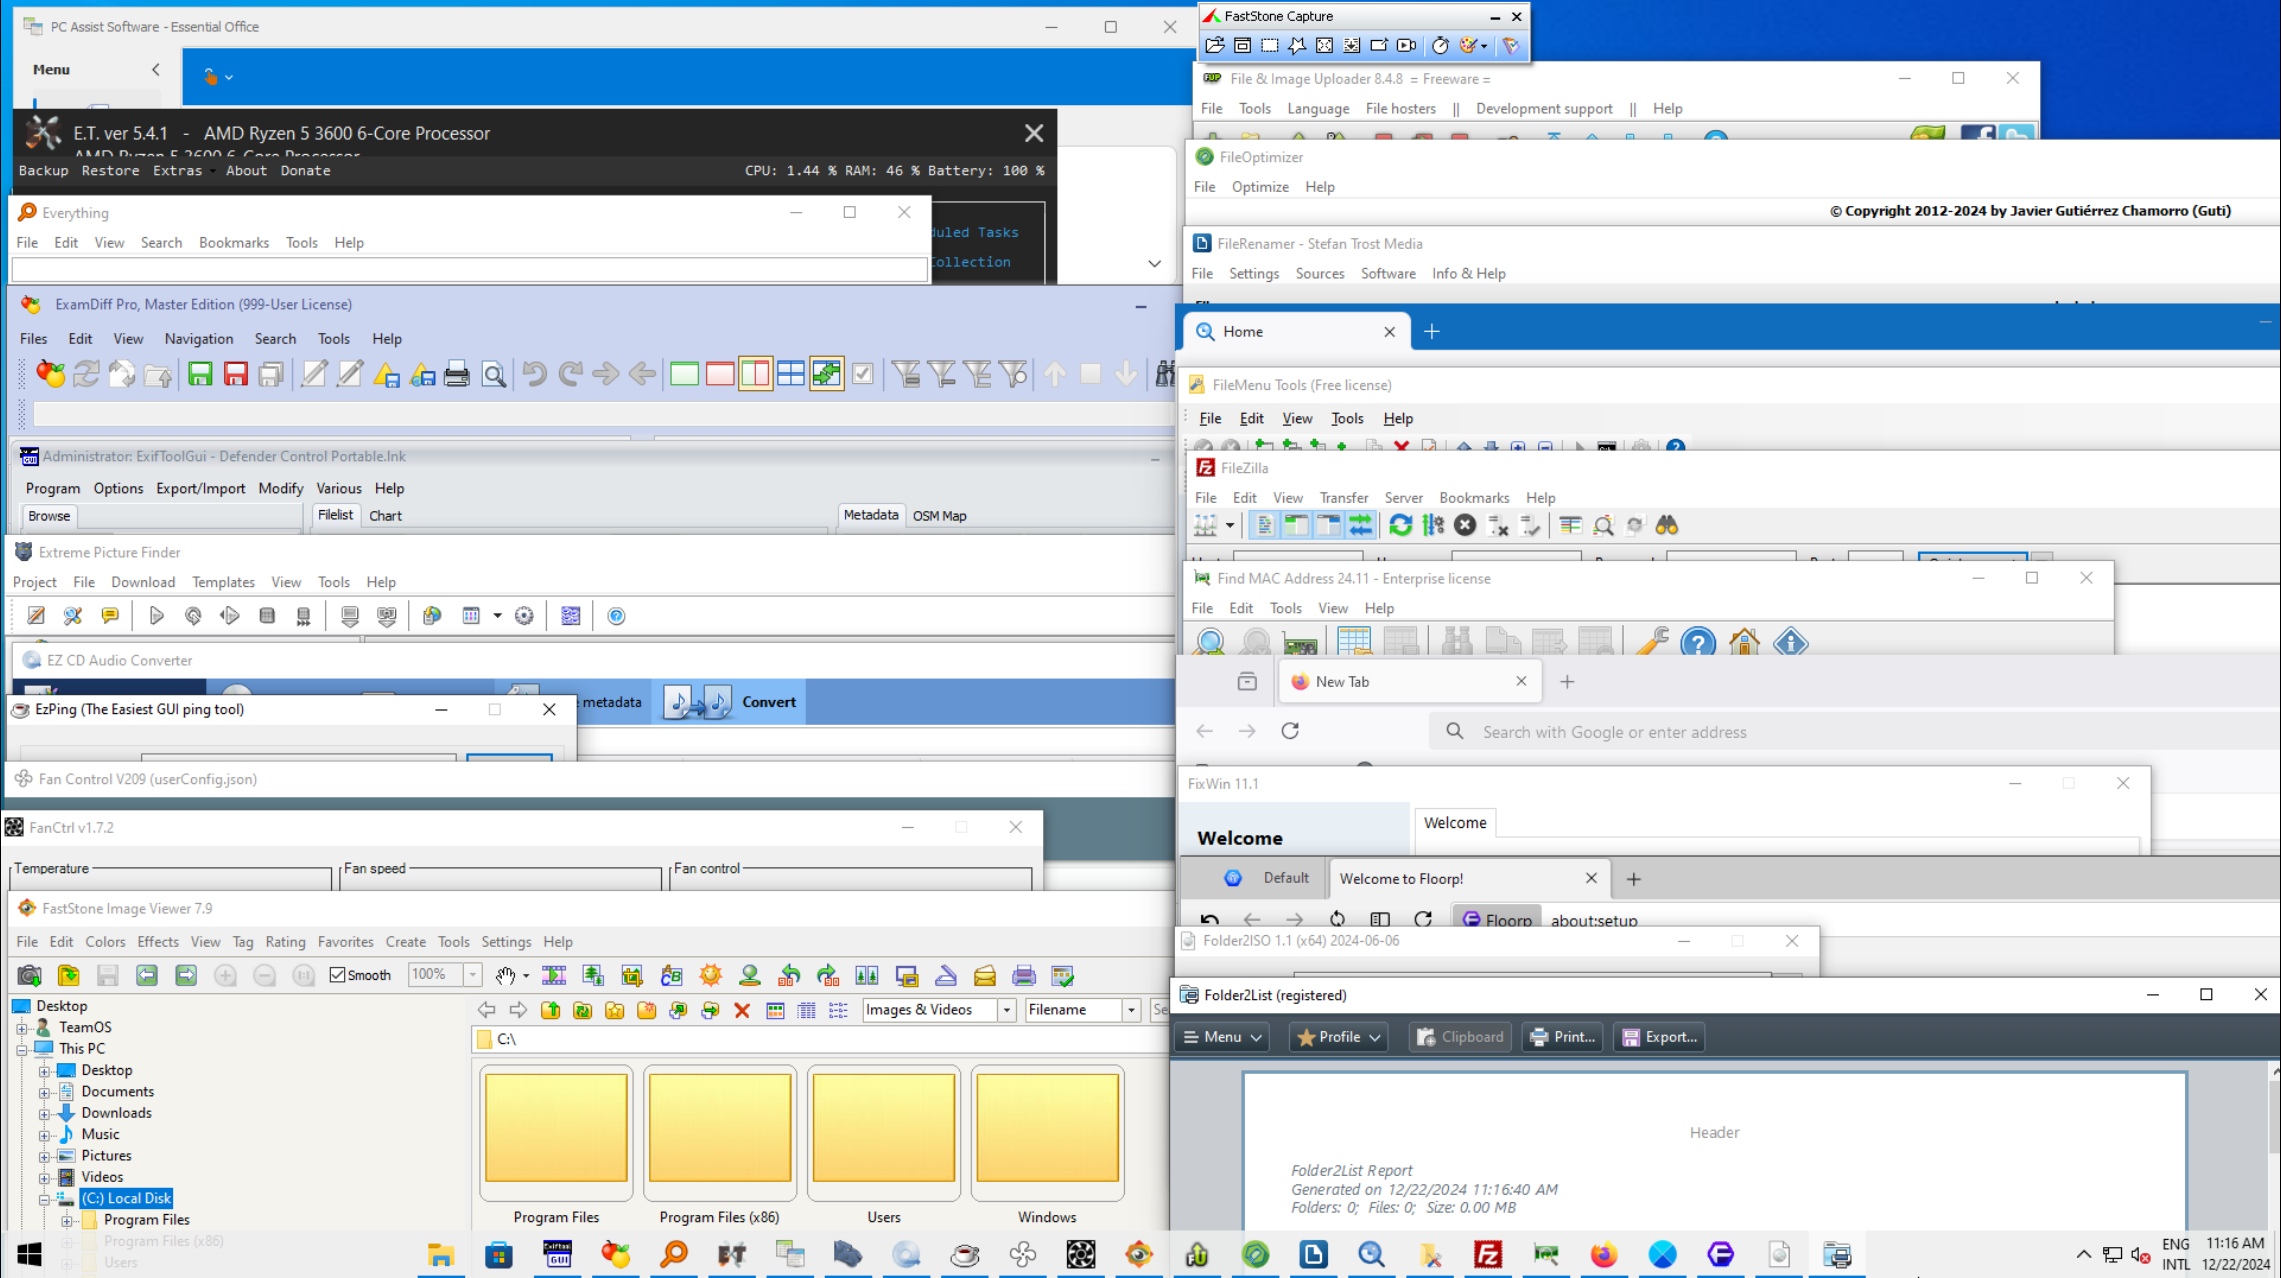Click green Save icon in ExamDiff Pro toolbar
Image resolution: width=2281 pixels, height=1278 pixels.
(x=200, y=375)
